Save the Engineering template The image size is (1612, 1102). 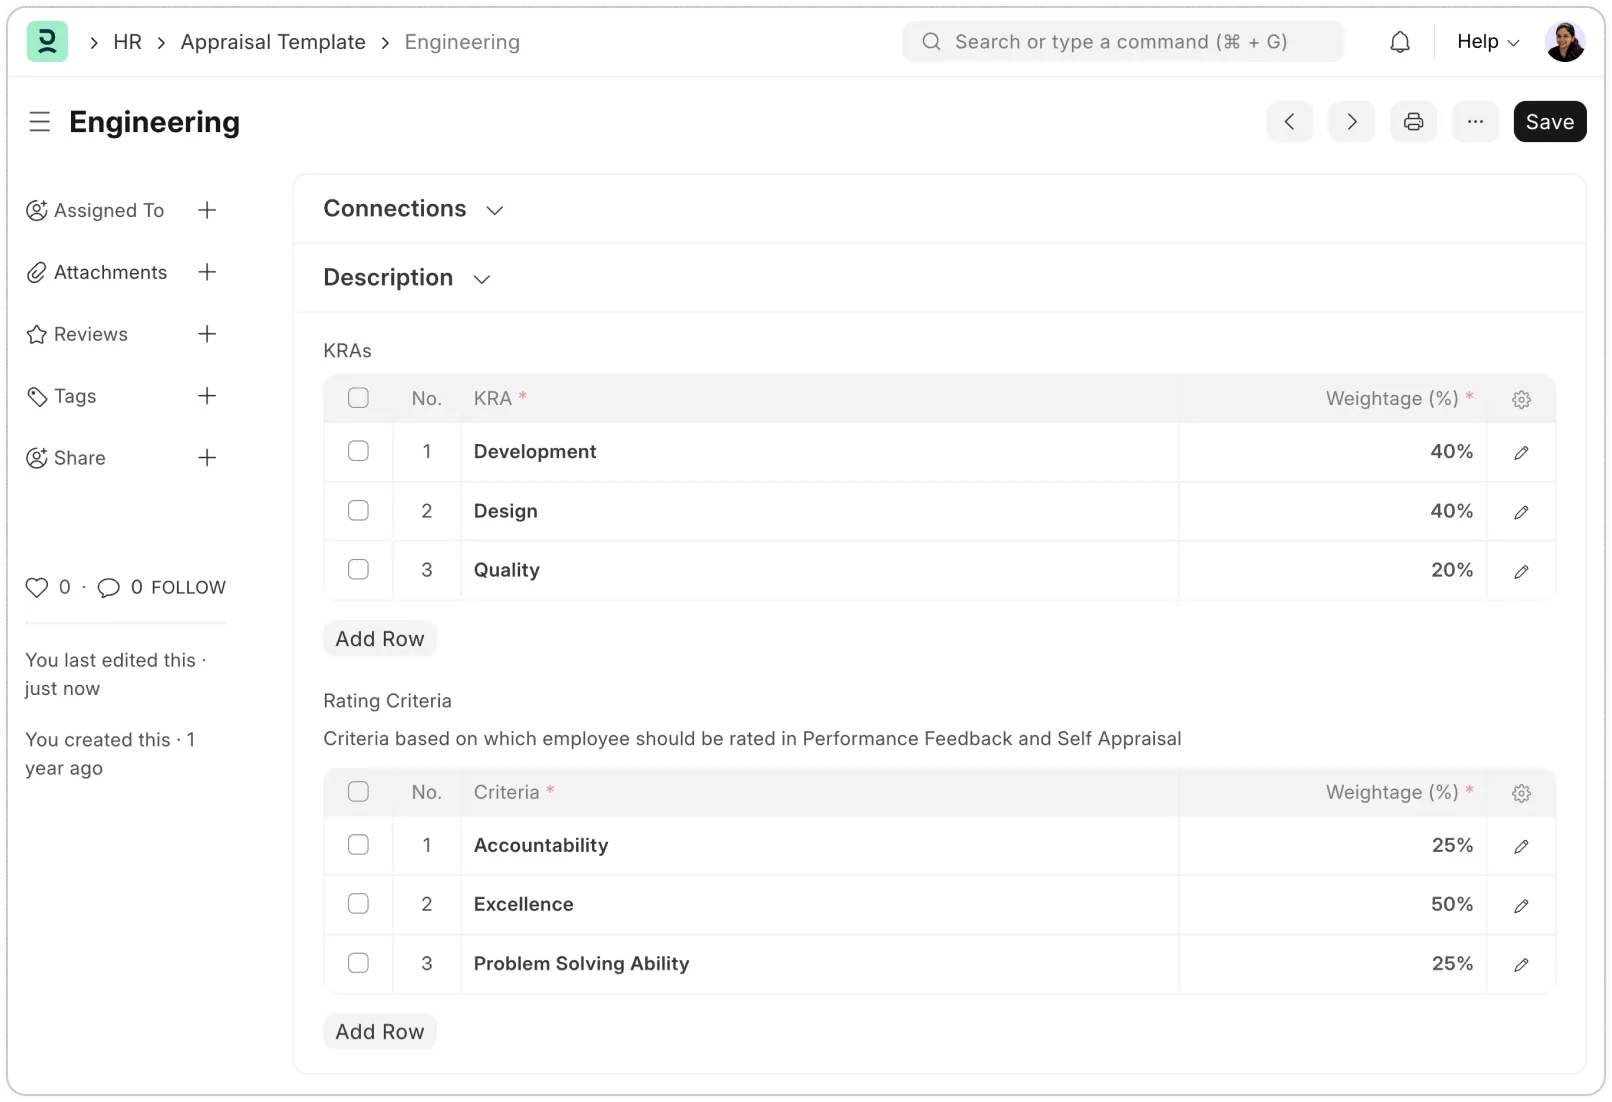pyautogui.click(x=1549, y=121)
